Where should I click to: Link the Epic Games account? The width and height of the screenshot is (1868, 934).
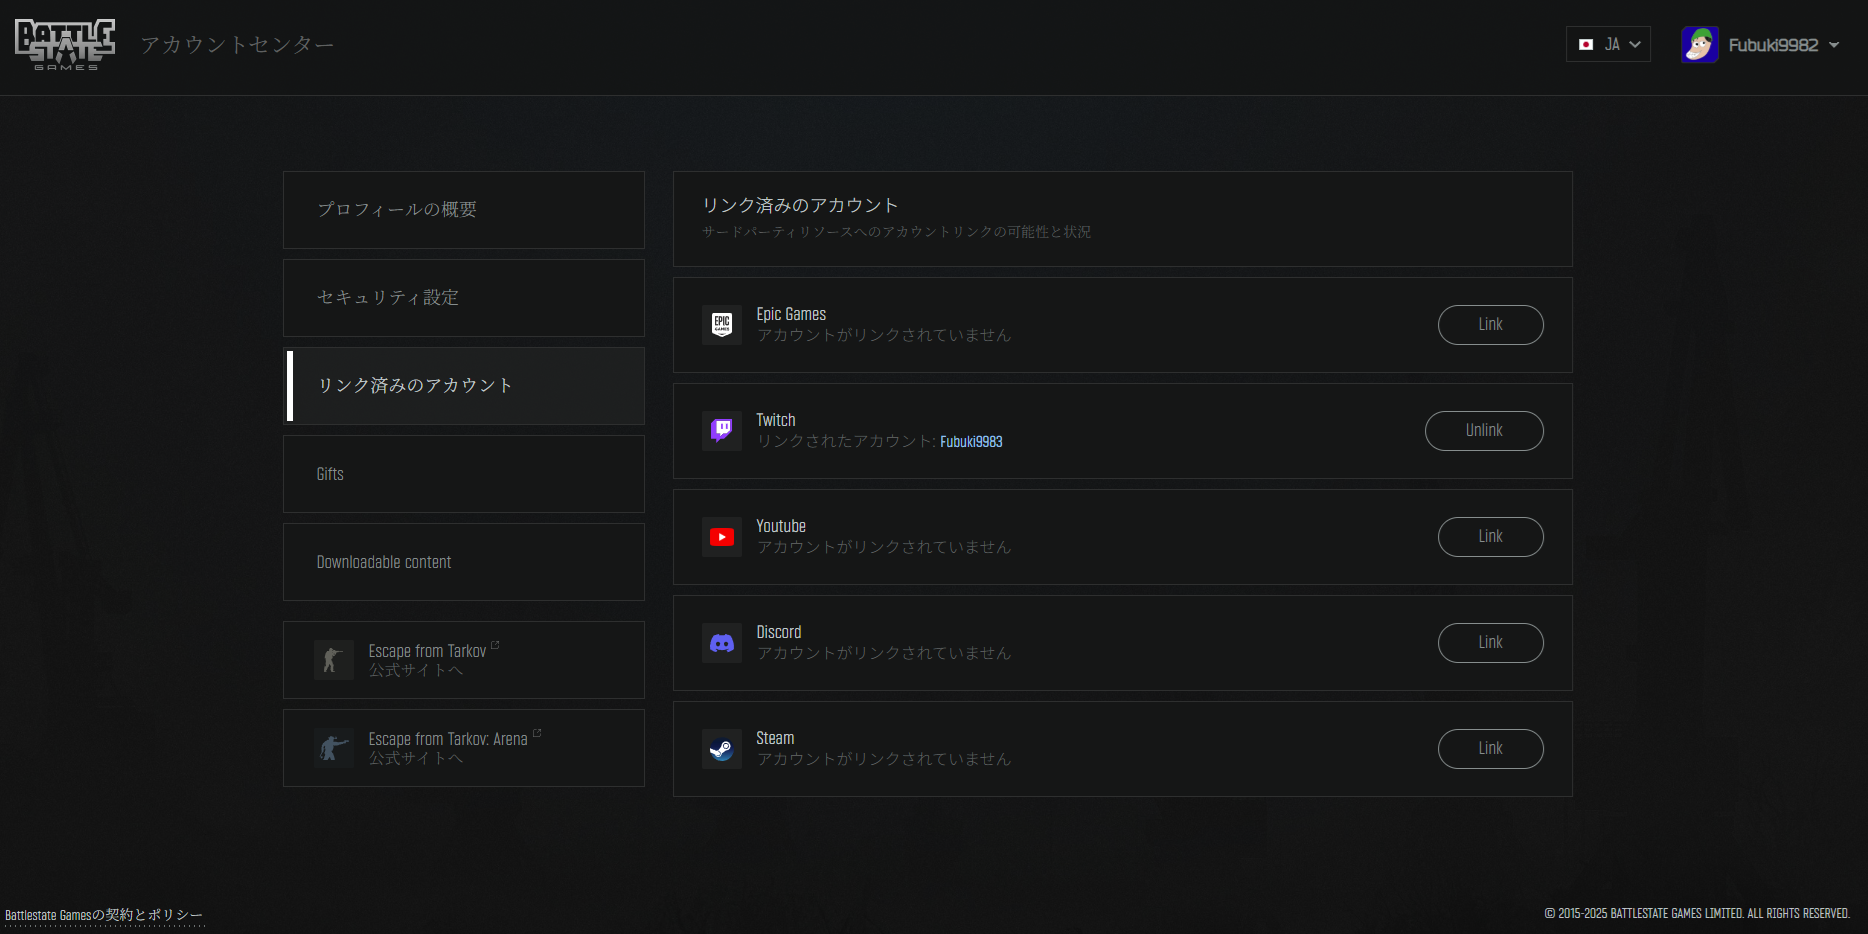pyautogui.click(x=1490, y=325)
